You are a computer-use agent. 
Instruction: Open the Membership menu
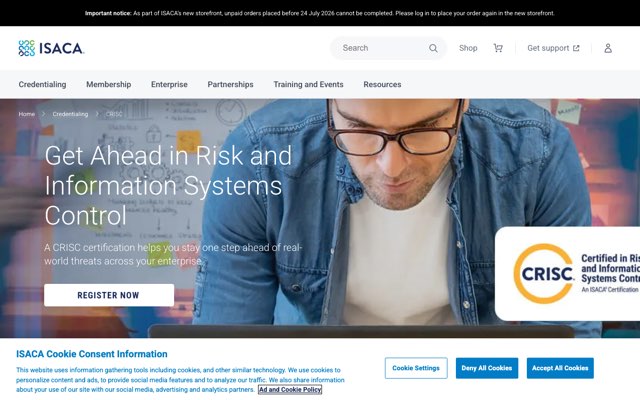pyautogui.click(x=109, y=84)
